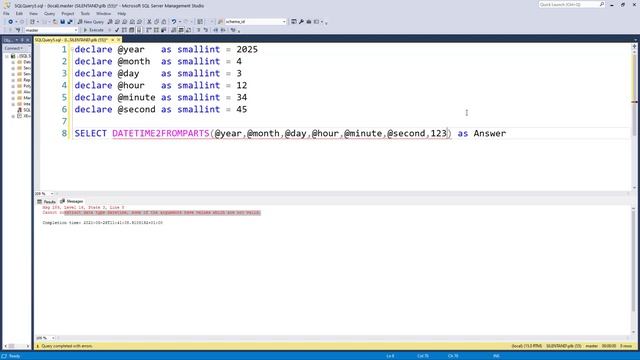Click 'Query completed with errors' status text
Image resolution: width=640 pixels, height=360 pixels.
pos(67,346)
